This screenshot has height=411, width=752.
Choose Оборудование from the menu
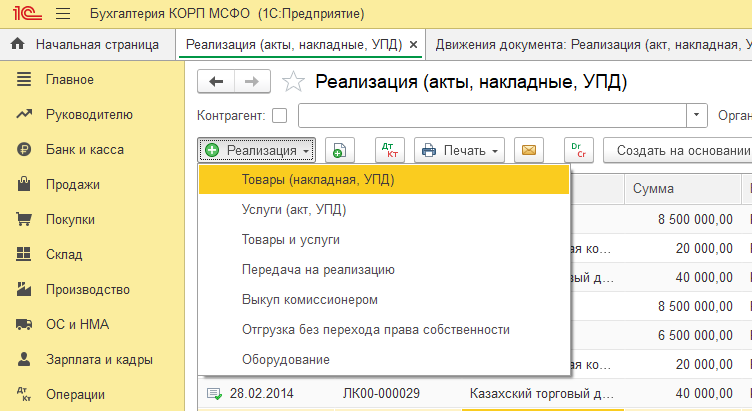click(384, 360)
